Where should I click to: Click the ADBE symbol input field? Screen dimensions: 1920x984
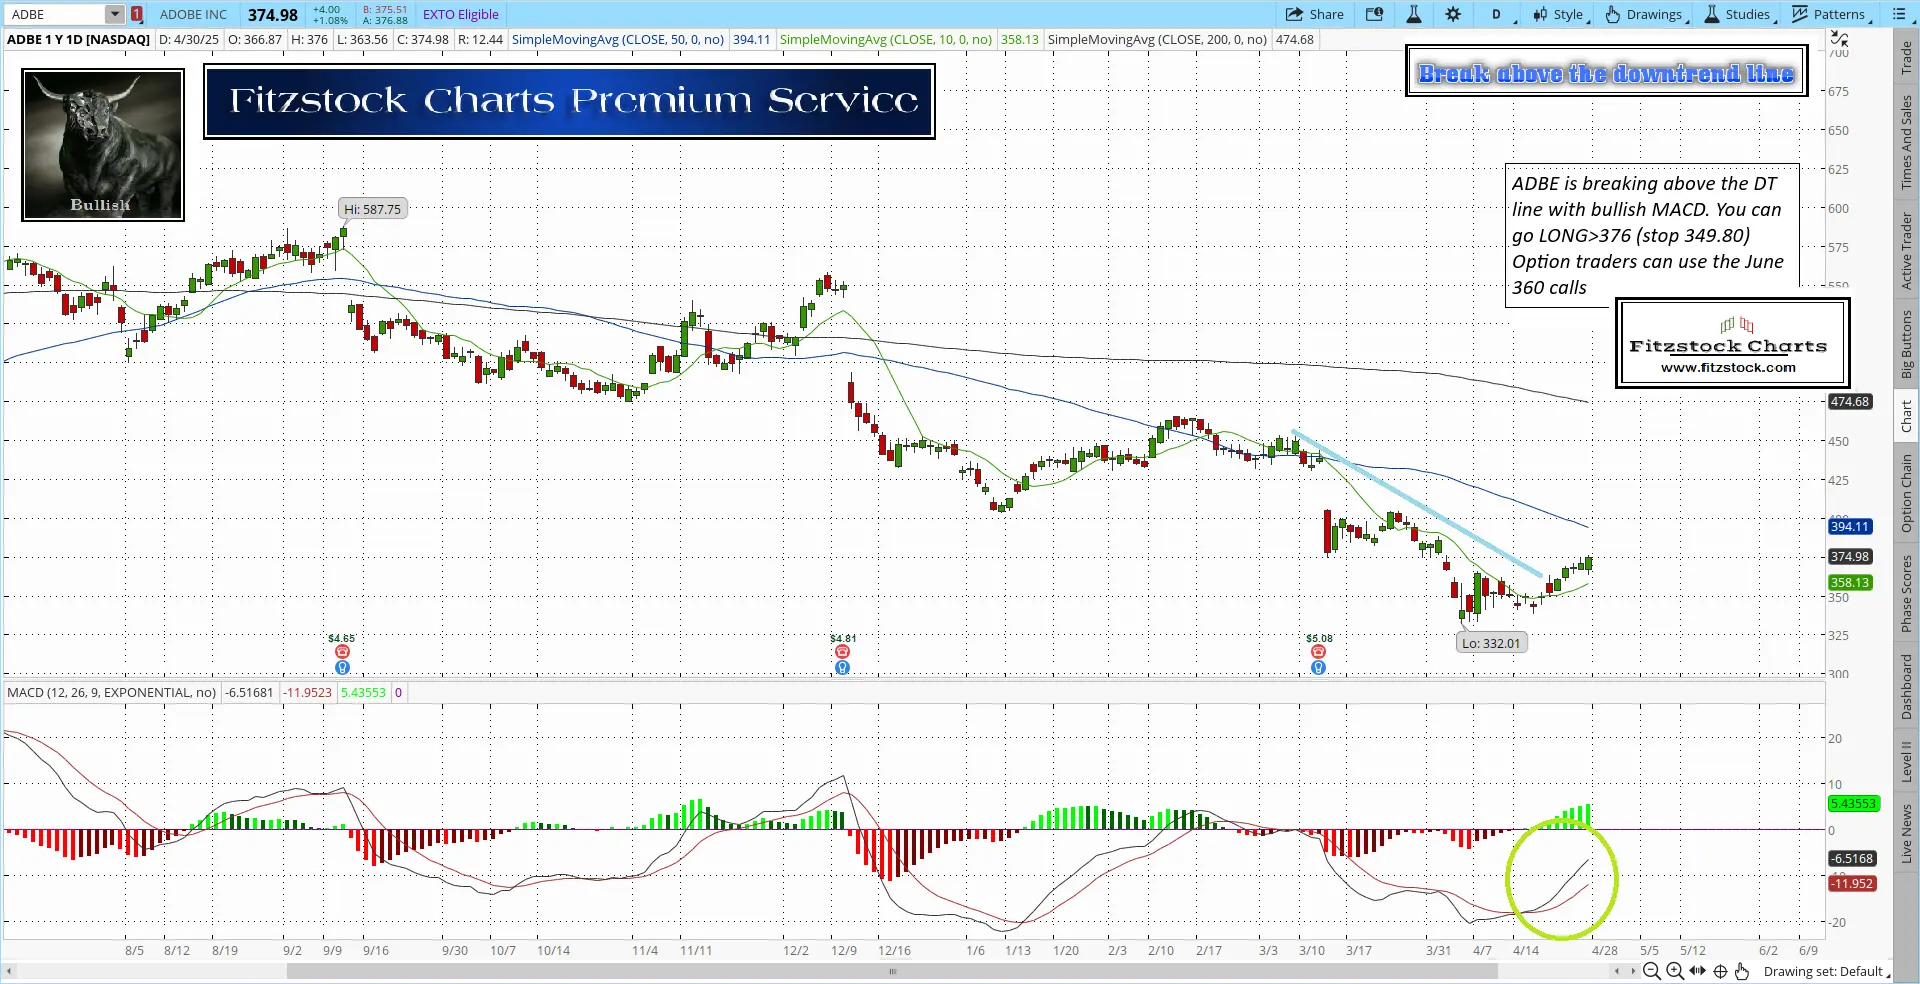pyautogui.click(x=55, y=14)
